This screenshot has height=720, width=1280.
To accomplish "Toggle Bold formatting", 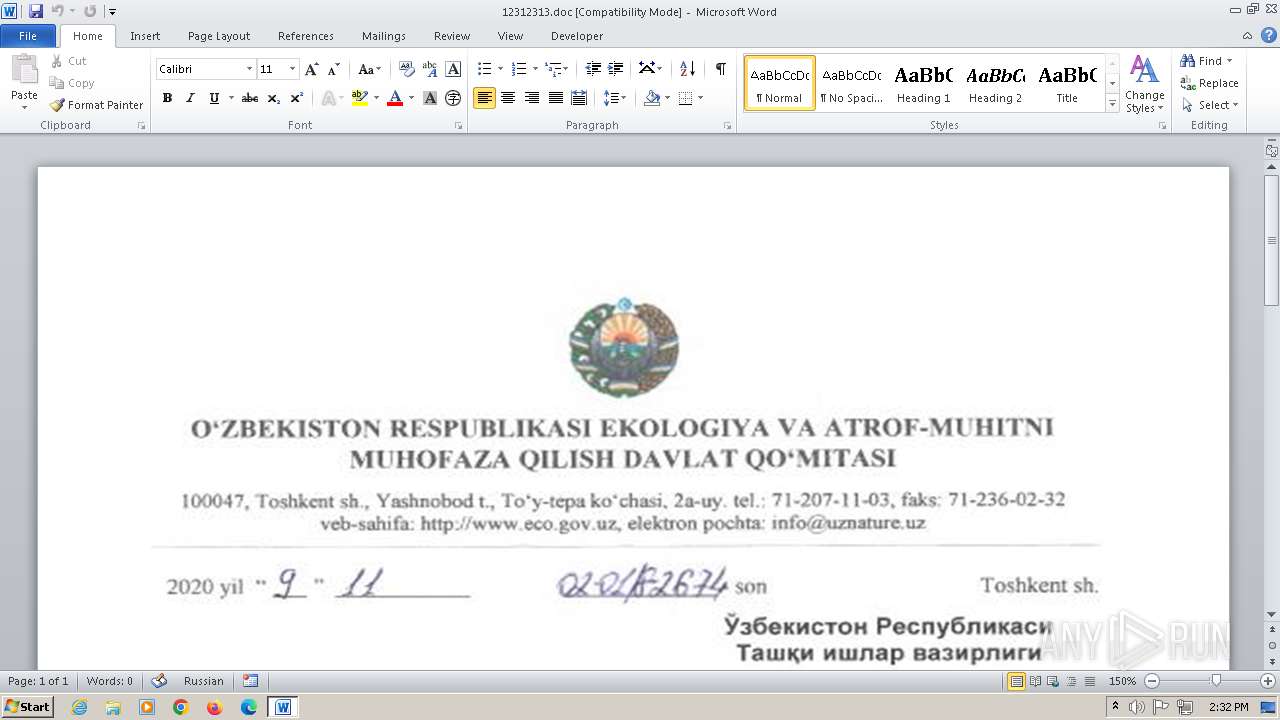I will (x=167, y=98).
